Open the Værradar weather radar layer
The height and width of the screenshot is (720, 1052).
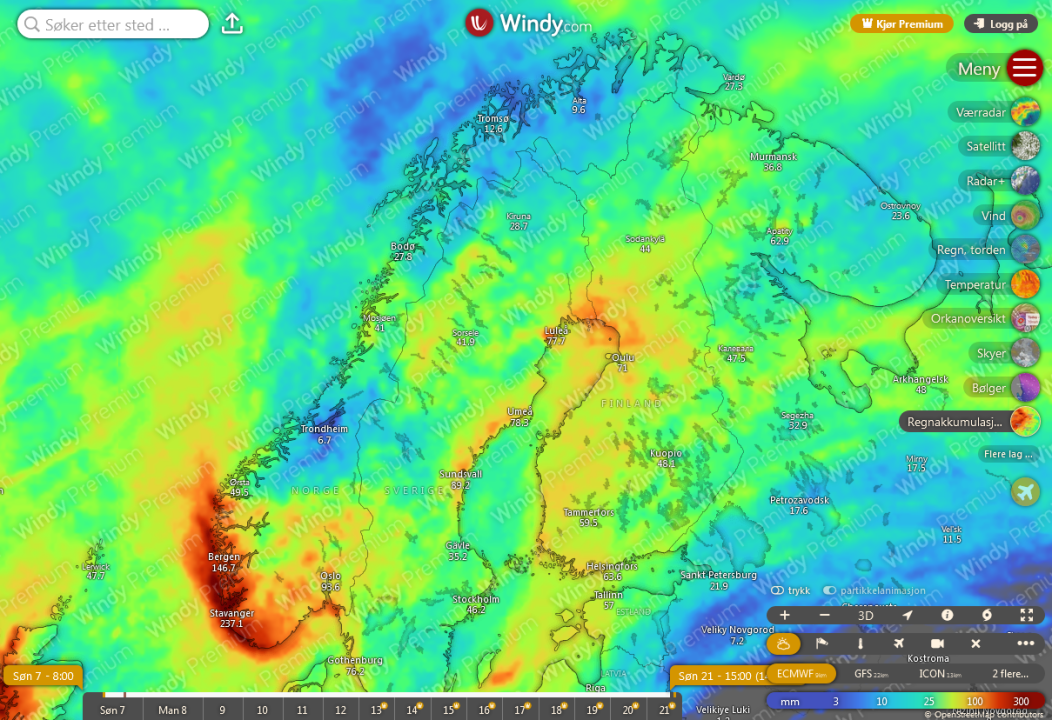tap(1024, 111)
